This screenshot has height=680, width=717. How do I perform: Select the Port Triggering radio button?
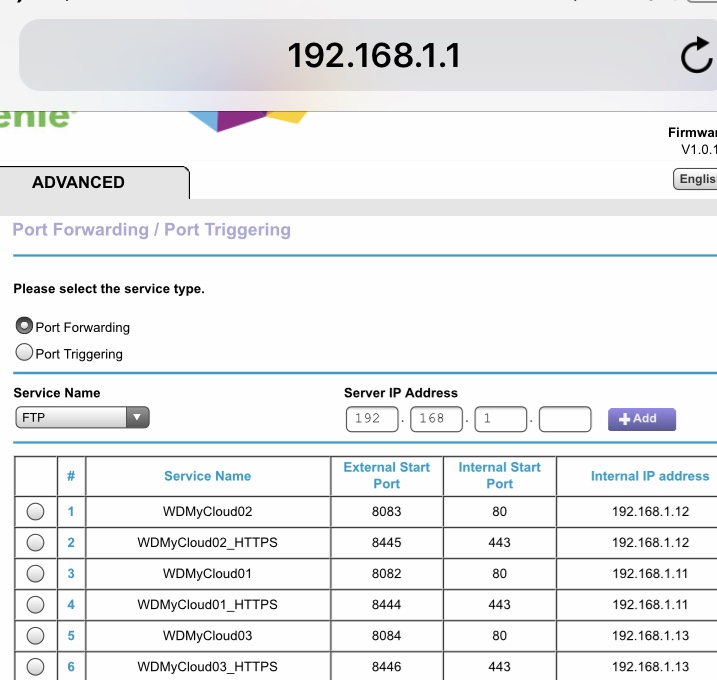click(24, 353)
